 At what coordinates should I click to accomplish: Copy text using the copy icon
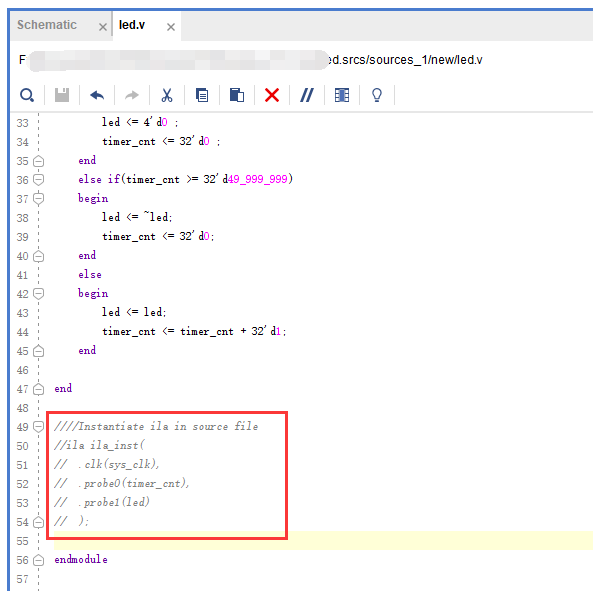202,95
